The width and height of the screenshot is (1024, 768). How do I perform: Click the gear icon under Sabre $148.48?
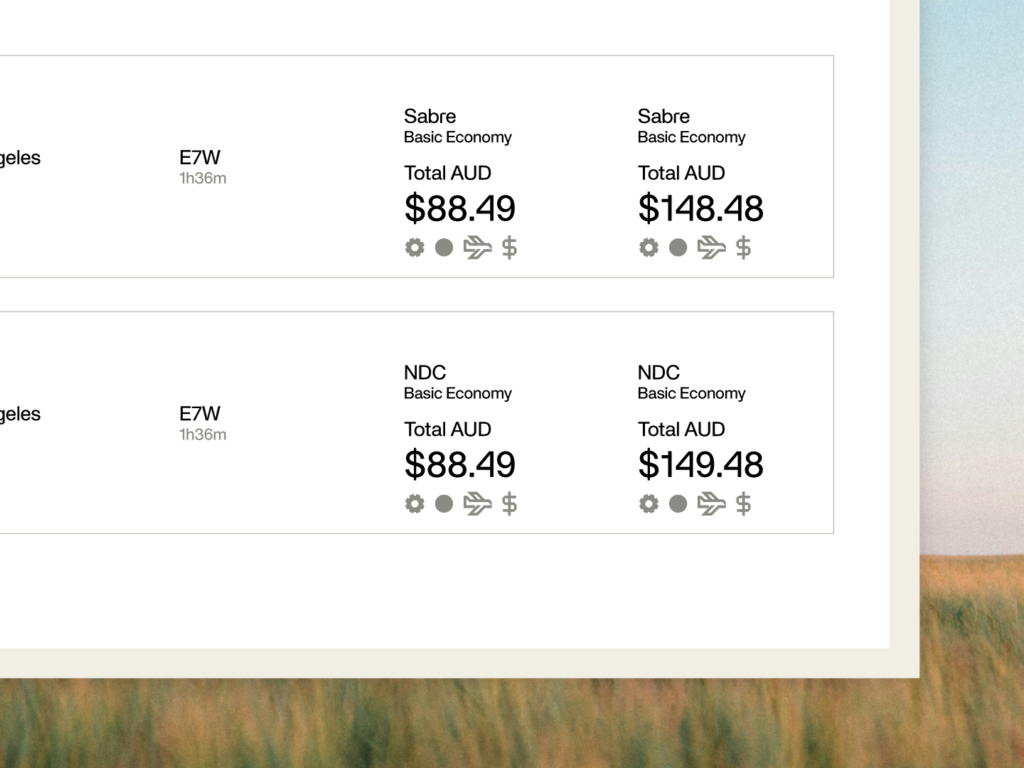click(648, 248)
